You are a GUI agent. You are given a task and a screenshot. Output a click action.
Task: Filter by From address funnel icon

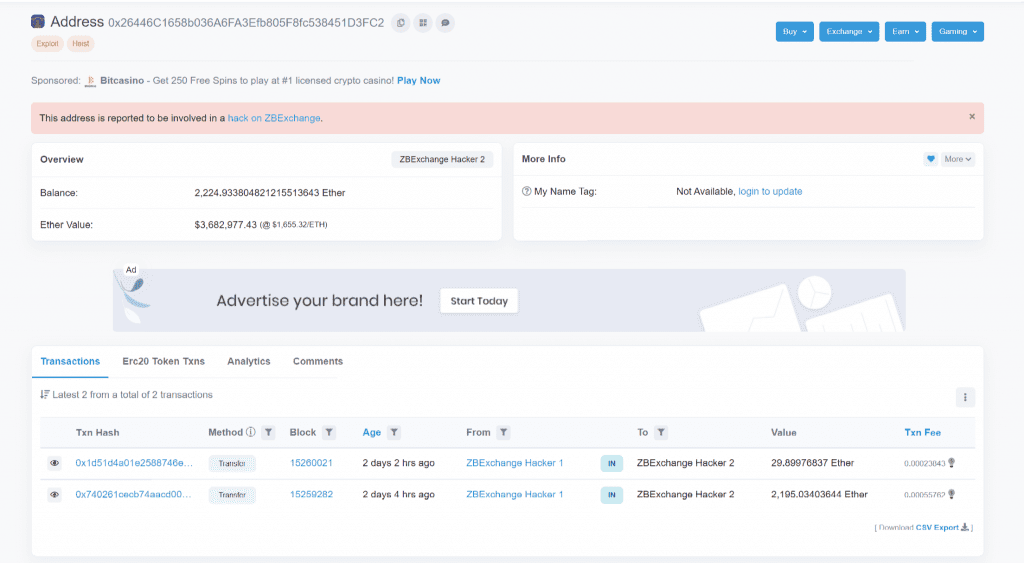click(x=504, y=432)
